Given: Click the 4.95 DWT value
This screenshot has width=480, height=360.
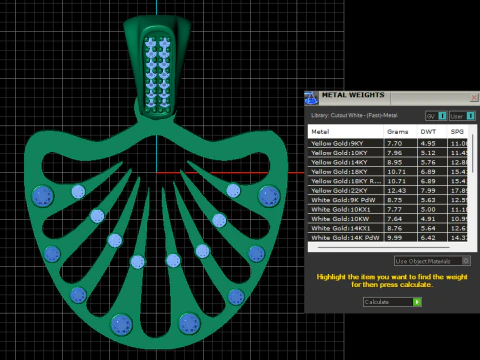Looking at the screenshot, I should coord(428,143).
